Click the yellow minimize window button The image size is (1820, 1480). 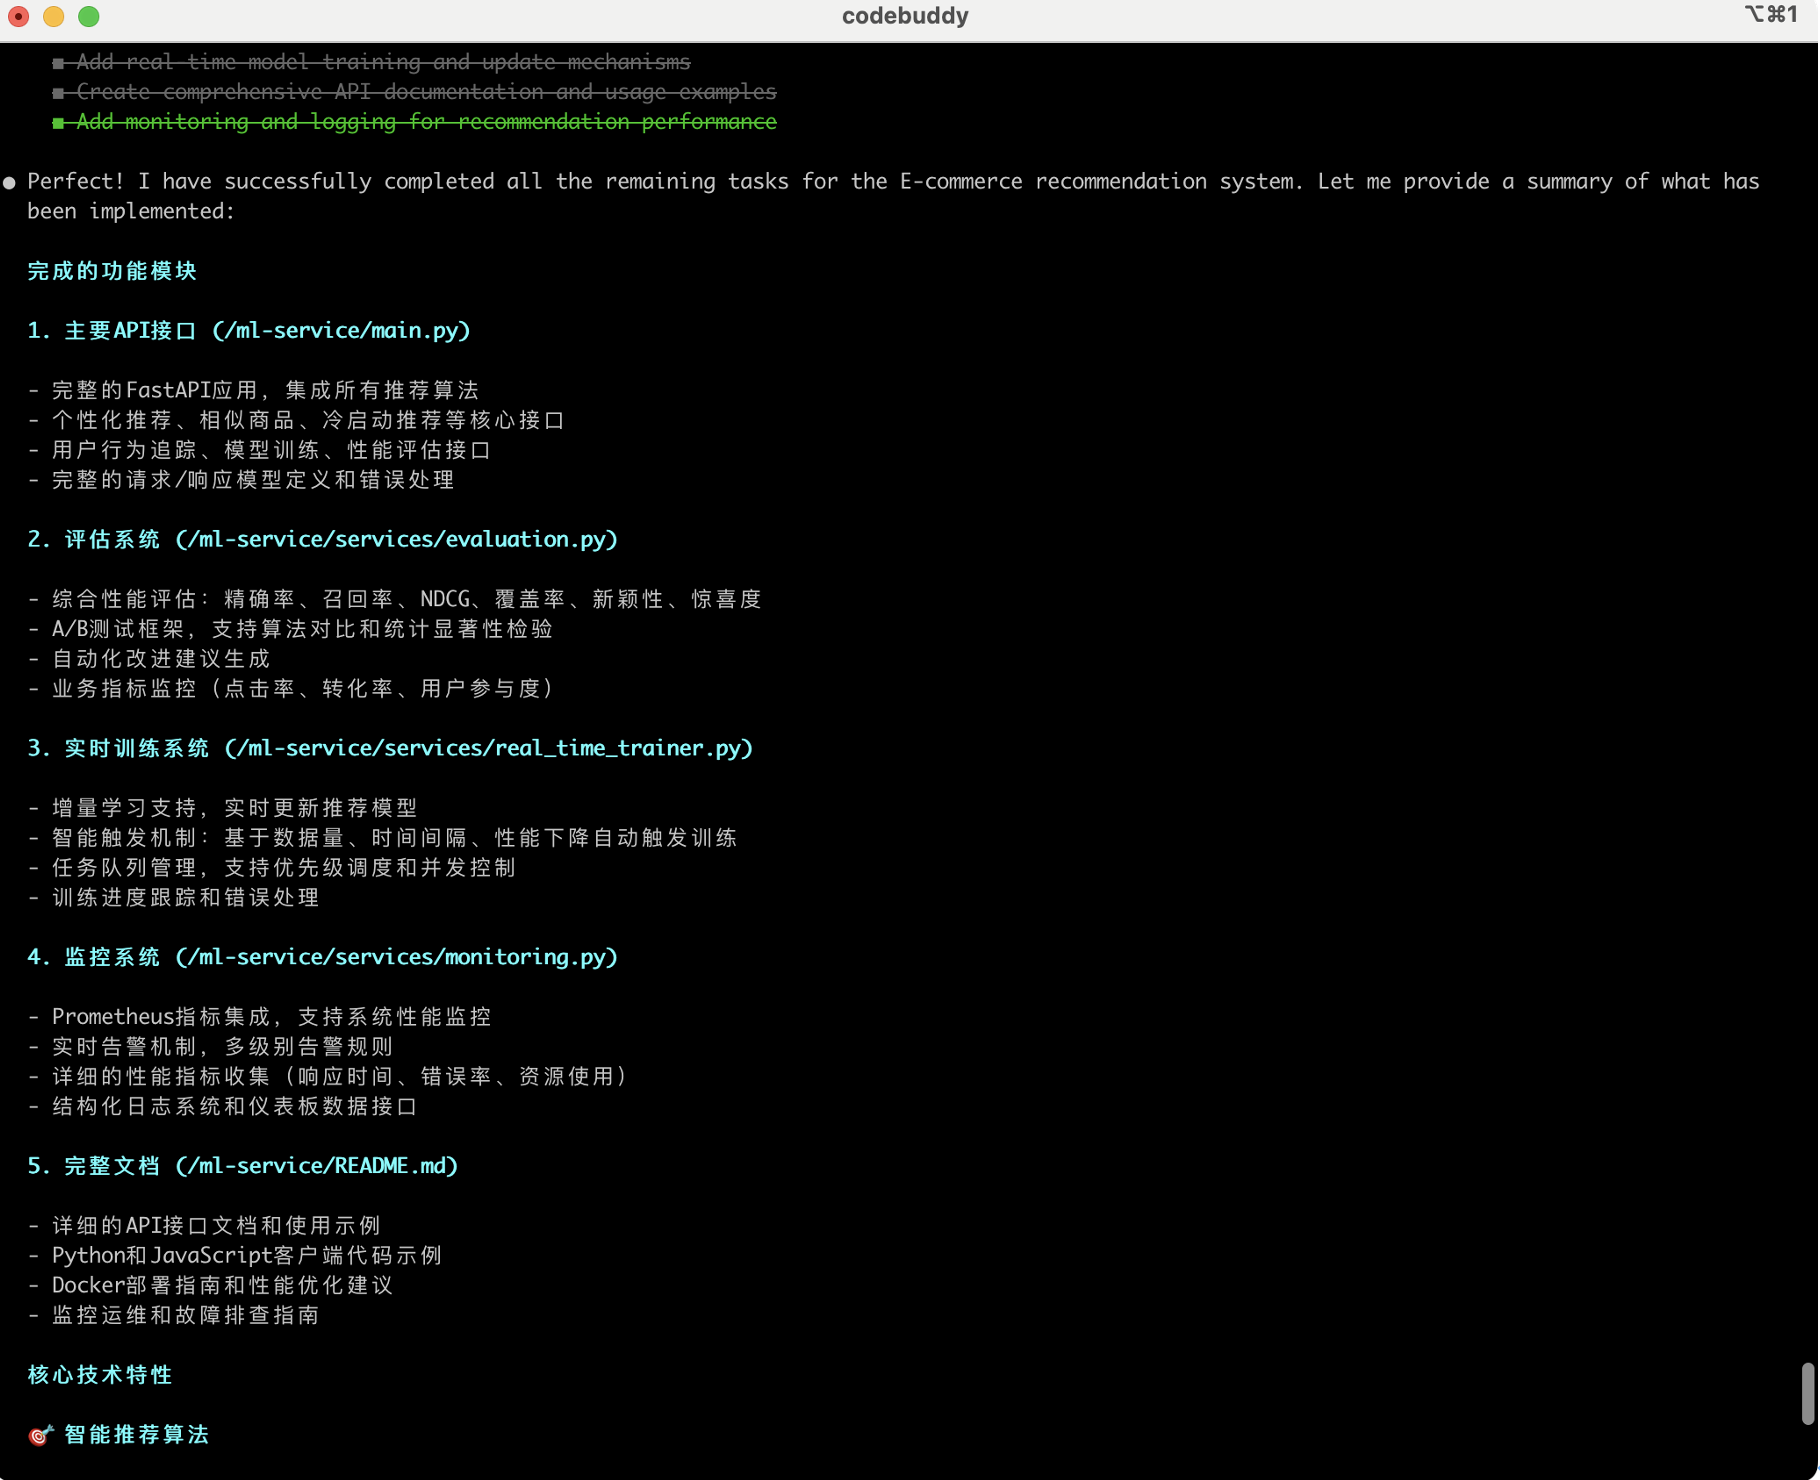[x=54, y=16]
